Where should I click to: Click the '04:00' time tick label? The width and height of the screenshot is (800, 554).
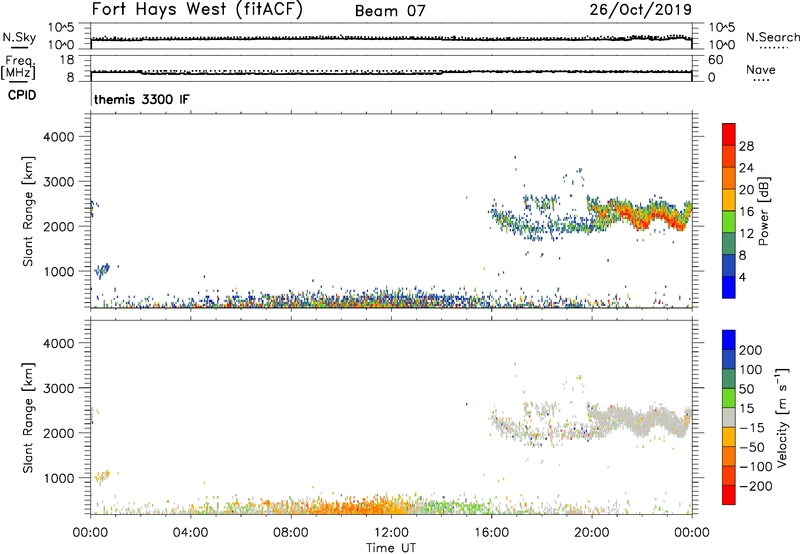pos(190,533)
